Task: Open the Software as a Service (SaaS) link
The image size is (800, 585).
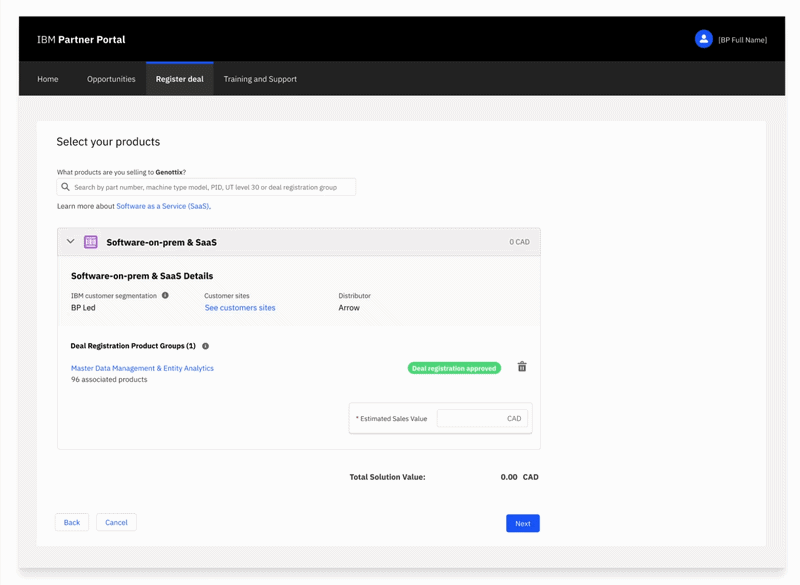Action: pos(163,206)
